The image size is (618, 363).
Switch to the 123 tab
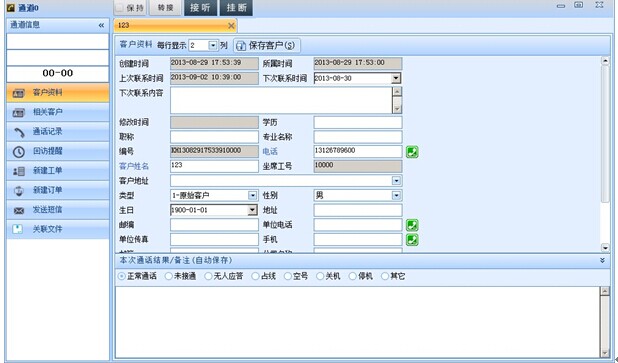click(175, 26)
